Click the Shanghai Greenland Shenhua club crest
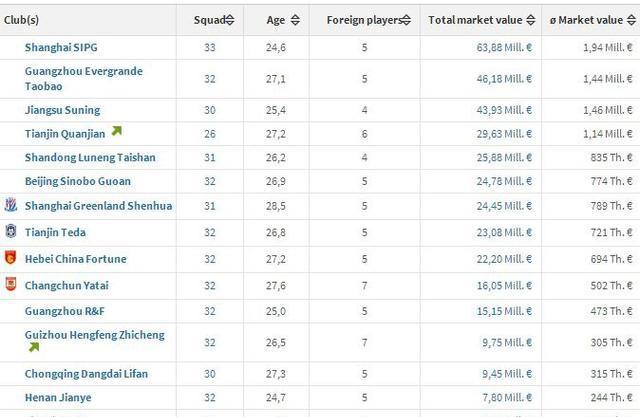This screenshot has width=640, height=417. point(11,205)
